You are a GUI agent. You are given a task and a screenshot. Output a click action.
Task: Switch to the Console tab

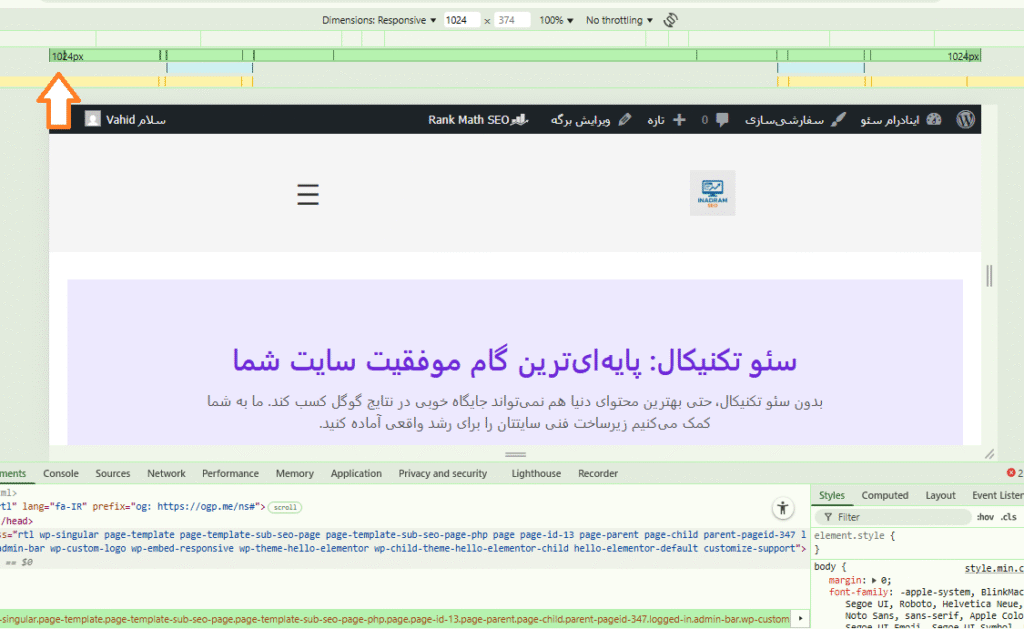click(x=61, y=474)
